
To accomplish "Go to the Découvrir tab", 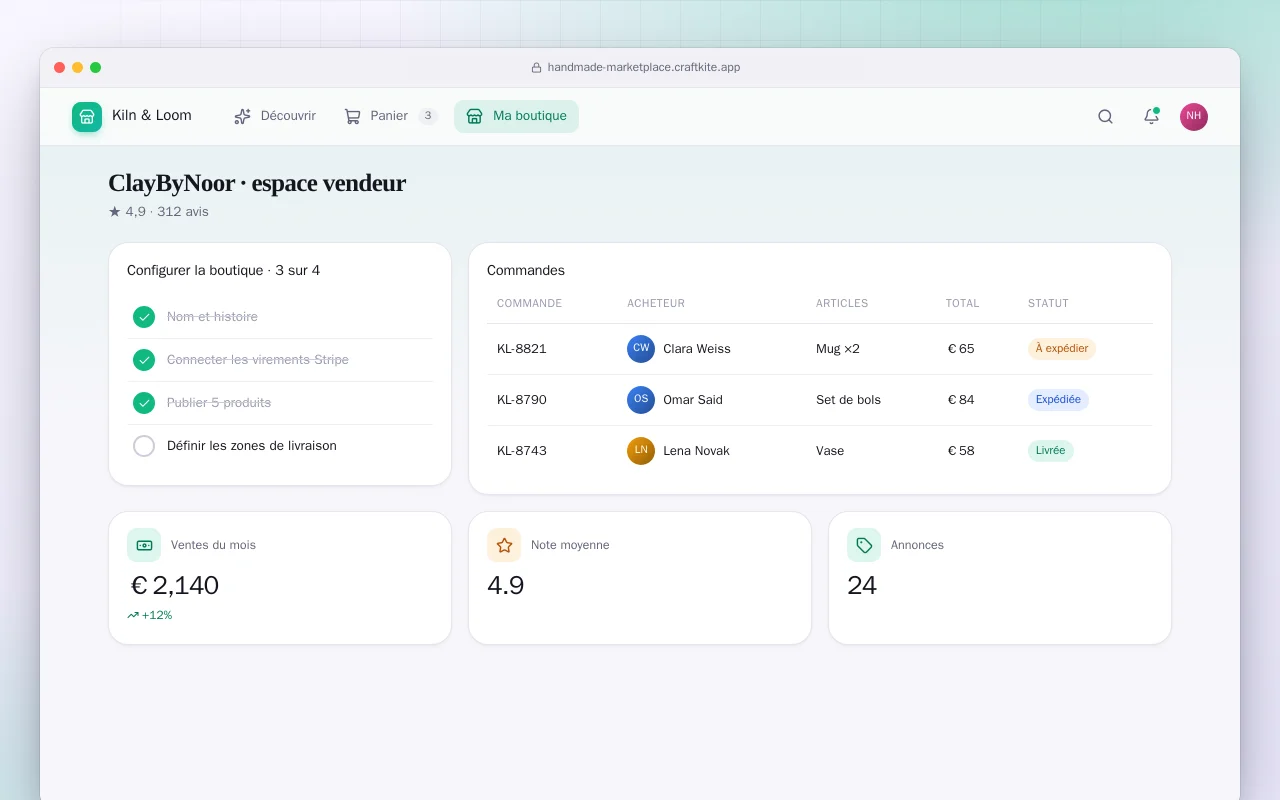I will pos(275,116).
